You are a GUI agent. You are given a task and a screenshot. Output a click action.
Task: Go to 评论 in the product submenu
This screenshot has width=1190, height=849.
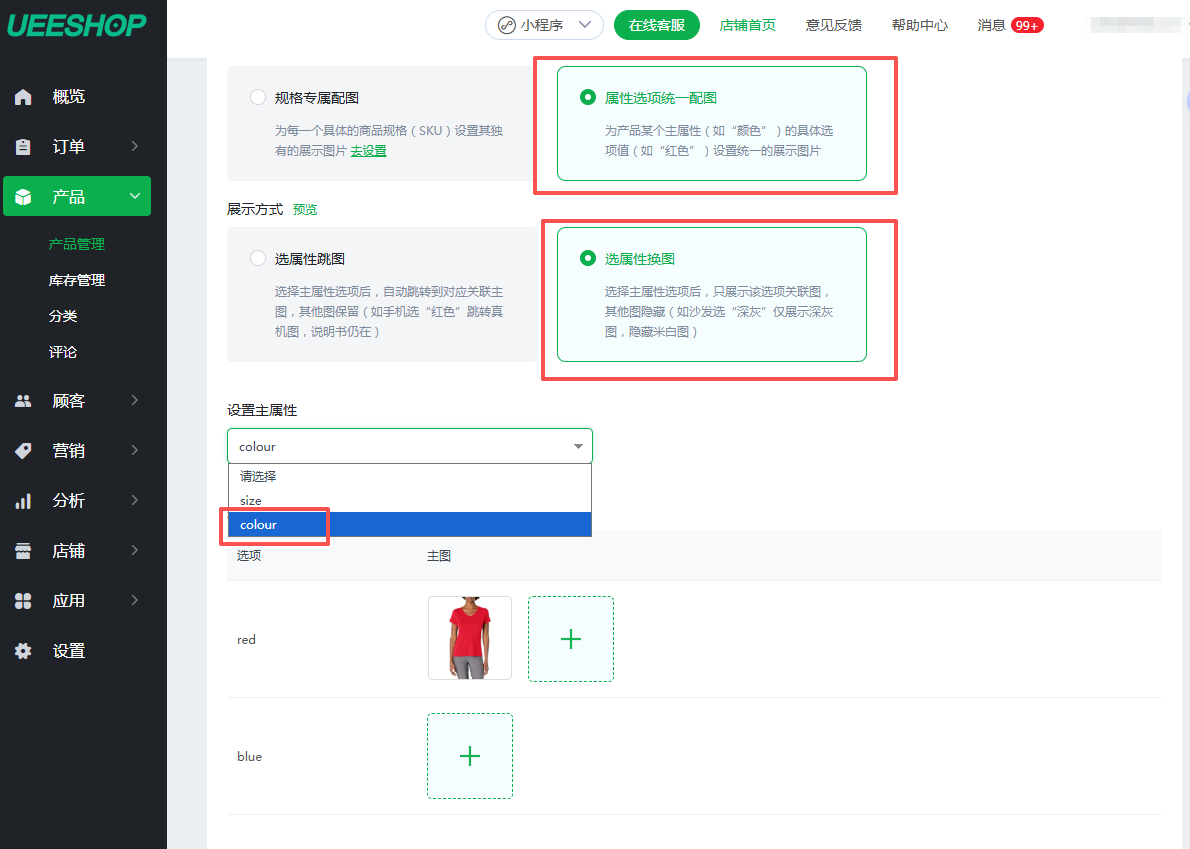(x=63, y=352)
